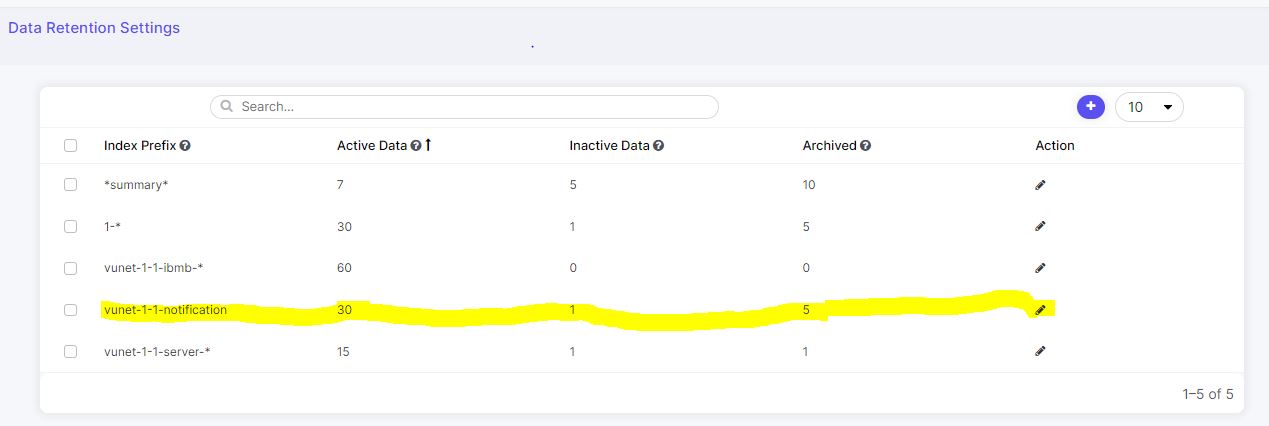Image resolution: width=1269 pixels, height=426 pixels.
Task: Tick checkbox for vunet-1-1-server-* row
Action: (x=70, y=351)
